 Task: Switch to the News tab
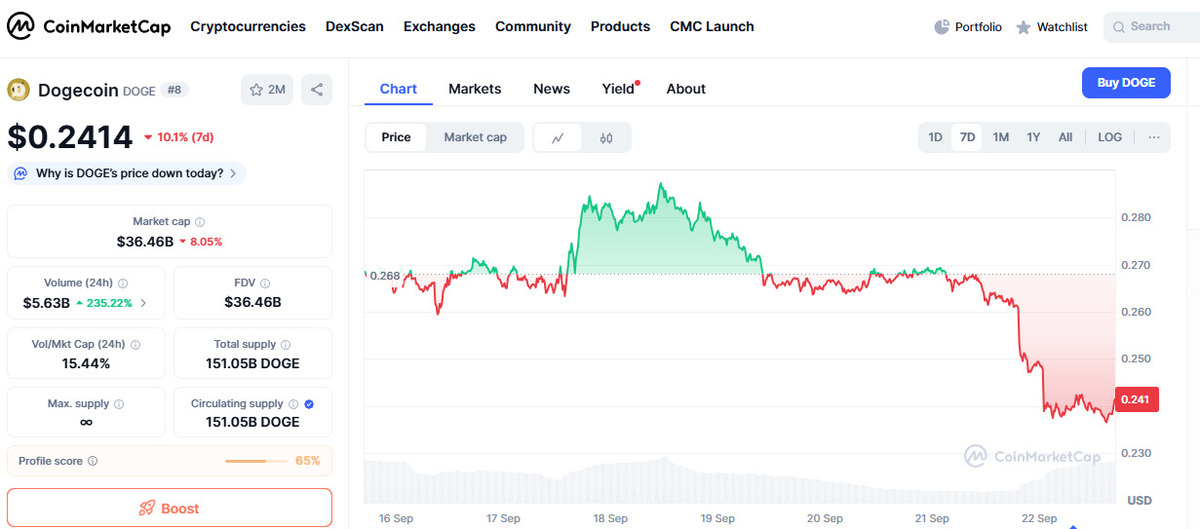(x=551, y=89)
